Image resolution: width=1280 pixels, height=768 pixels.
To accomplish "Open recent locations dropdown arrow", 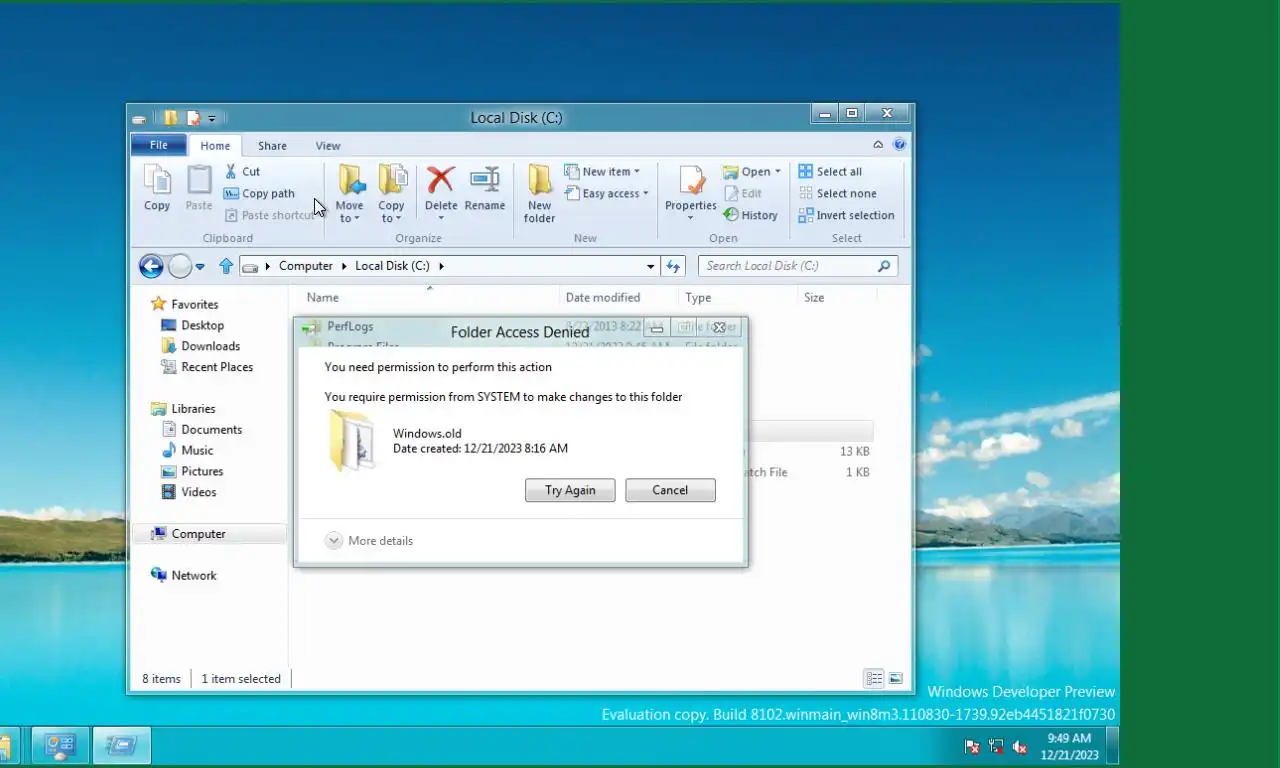I will point(200,266).
